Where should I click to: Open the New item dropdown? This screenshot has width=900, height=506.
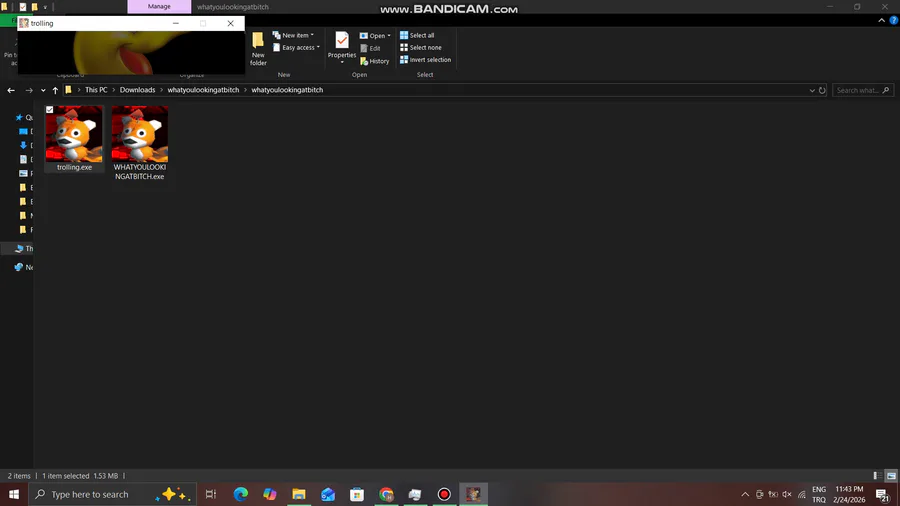tap(293, 35)
